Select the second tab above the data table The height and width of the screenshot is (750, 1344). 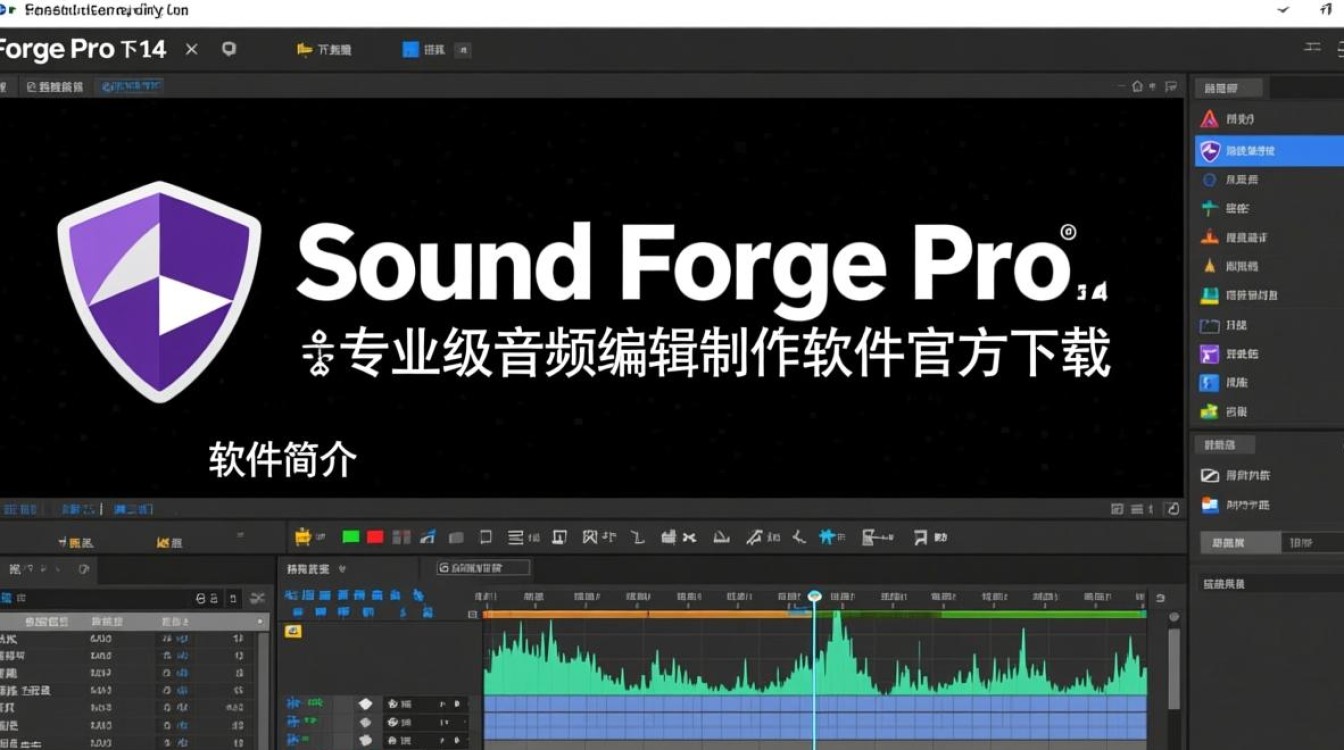coord(75,508)
